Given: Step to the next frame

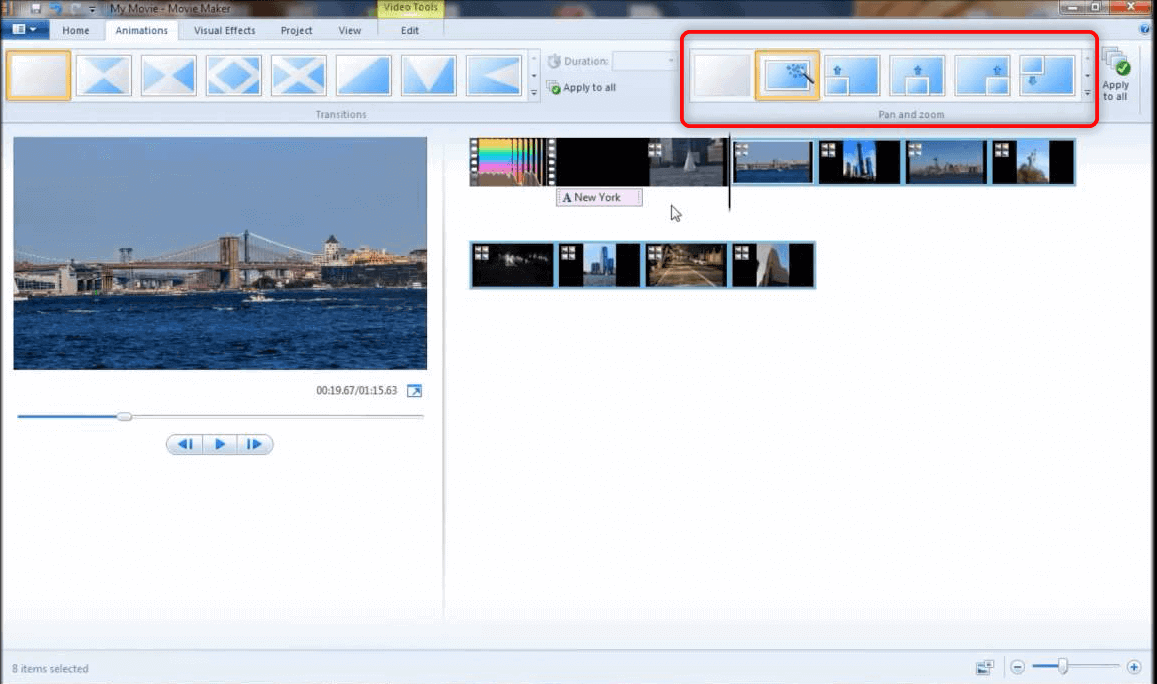Looking at the screenshot, I should (x=254, y=444).
